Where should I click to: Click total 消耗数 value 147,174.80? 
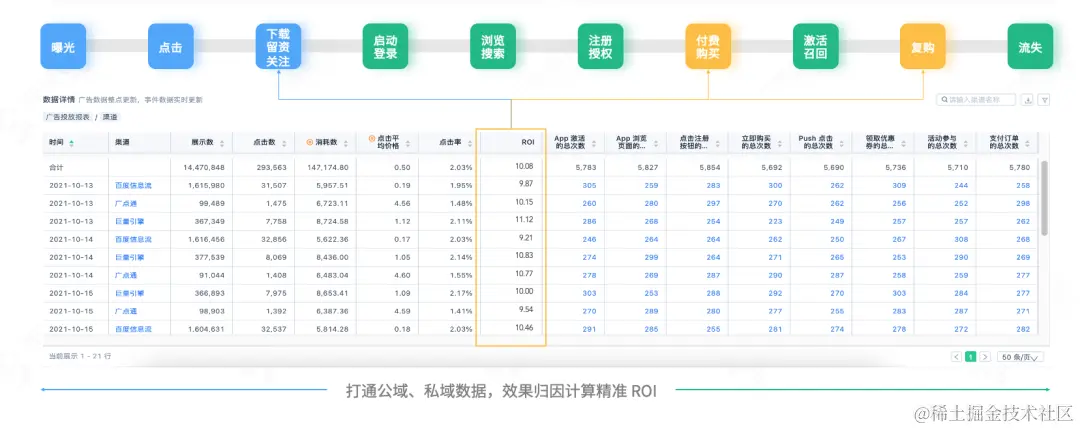click(x=329, y=167)
